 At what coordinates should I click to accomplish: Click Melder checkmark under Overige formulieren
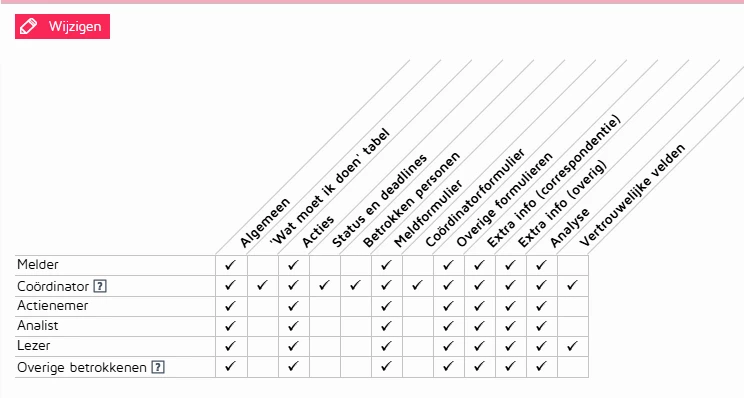pyautogui.click(x=448, y=265)
